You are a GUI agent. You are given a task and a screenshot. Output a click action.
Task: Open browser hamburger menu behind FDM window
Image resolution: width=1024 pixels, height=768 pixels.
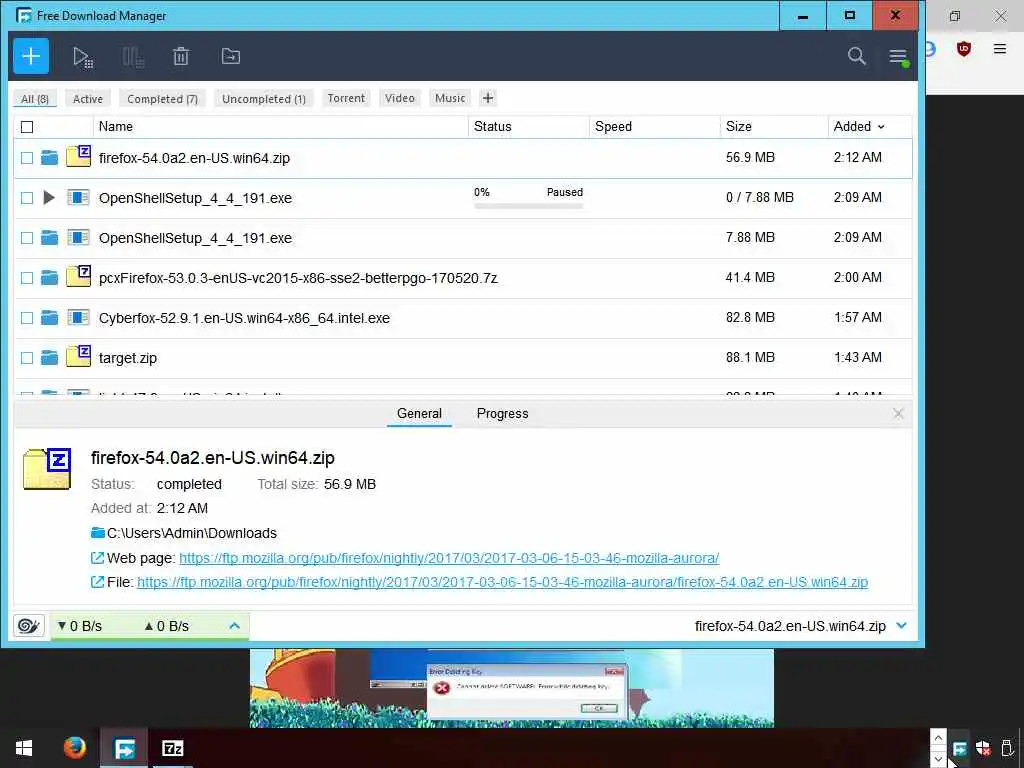(999, 48)
